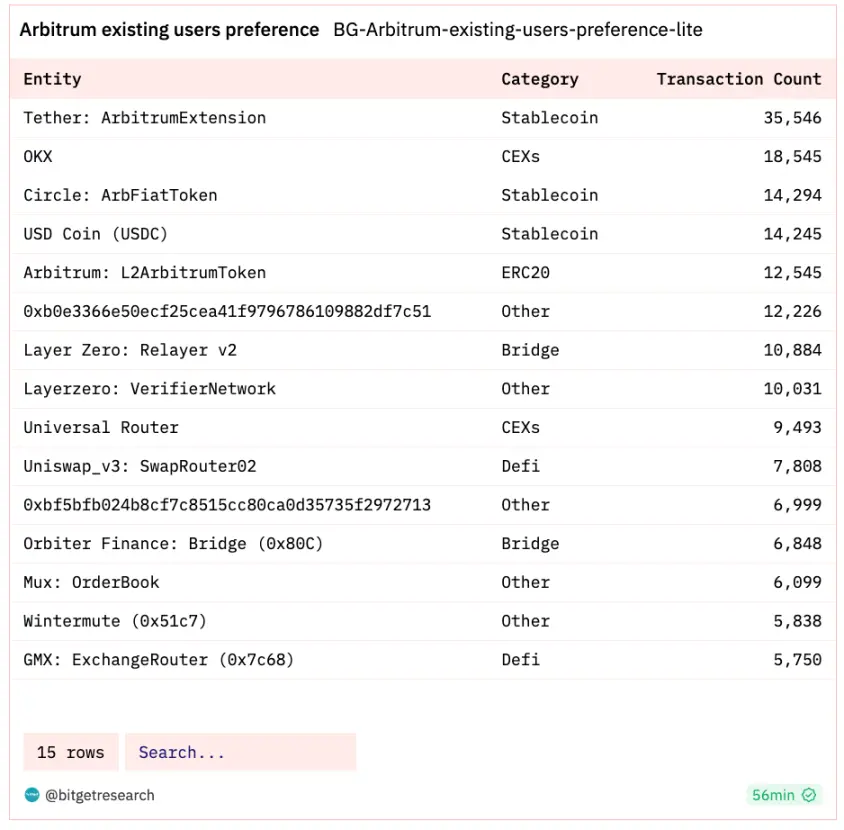Sort by the Transaction Count column header

pyautogui.click(x=738, y=79)
